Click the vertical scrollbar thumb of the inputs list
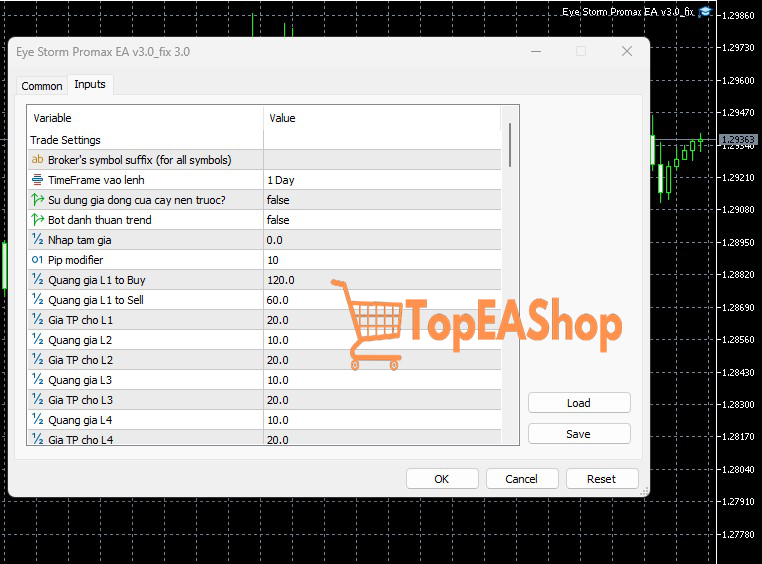 509,145
